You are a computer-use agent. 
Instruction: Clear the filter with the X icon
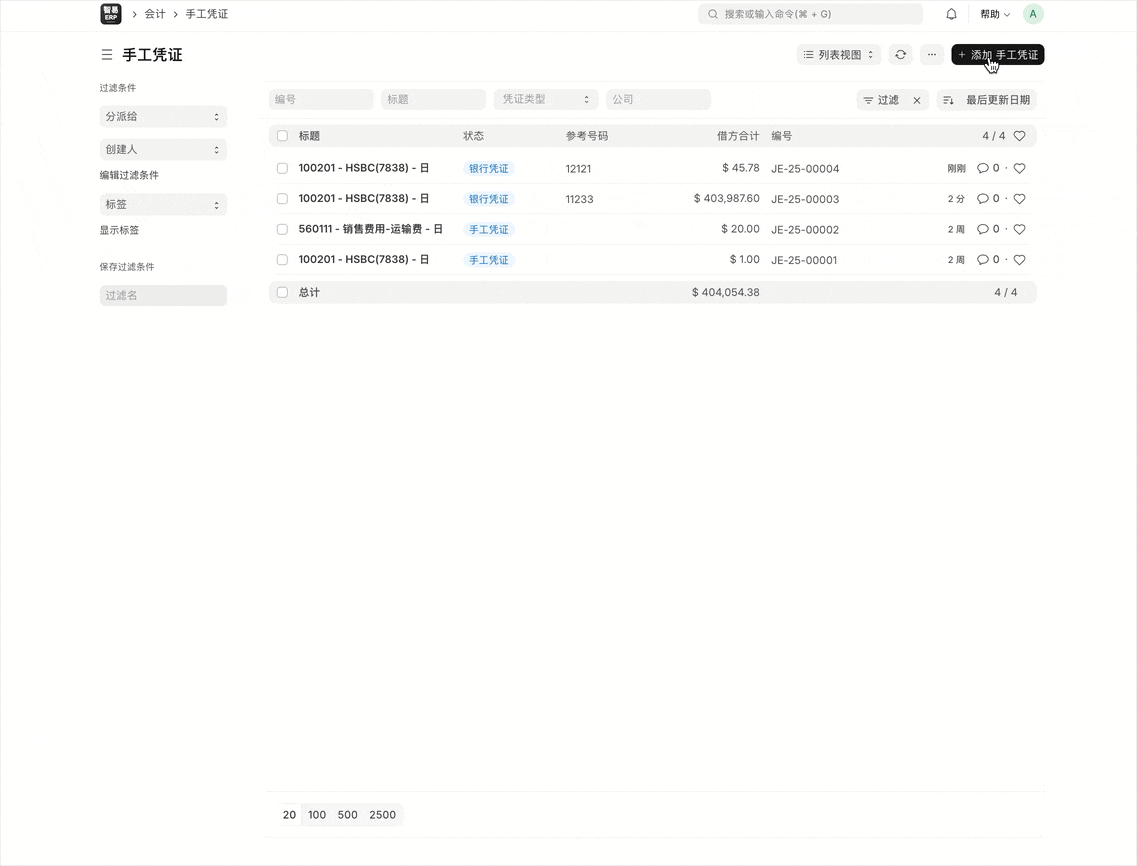(x=917, y=100)
